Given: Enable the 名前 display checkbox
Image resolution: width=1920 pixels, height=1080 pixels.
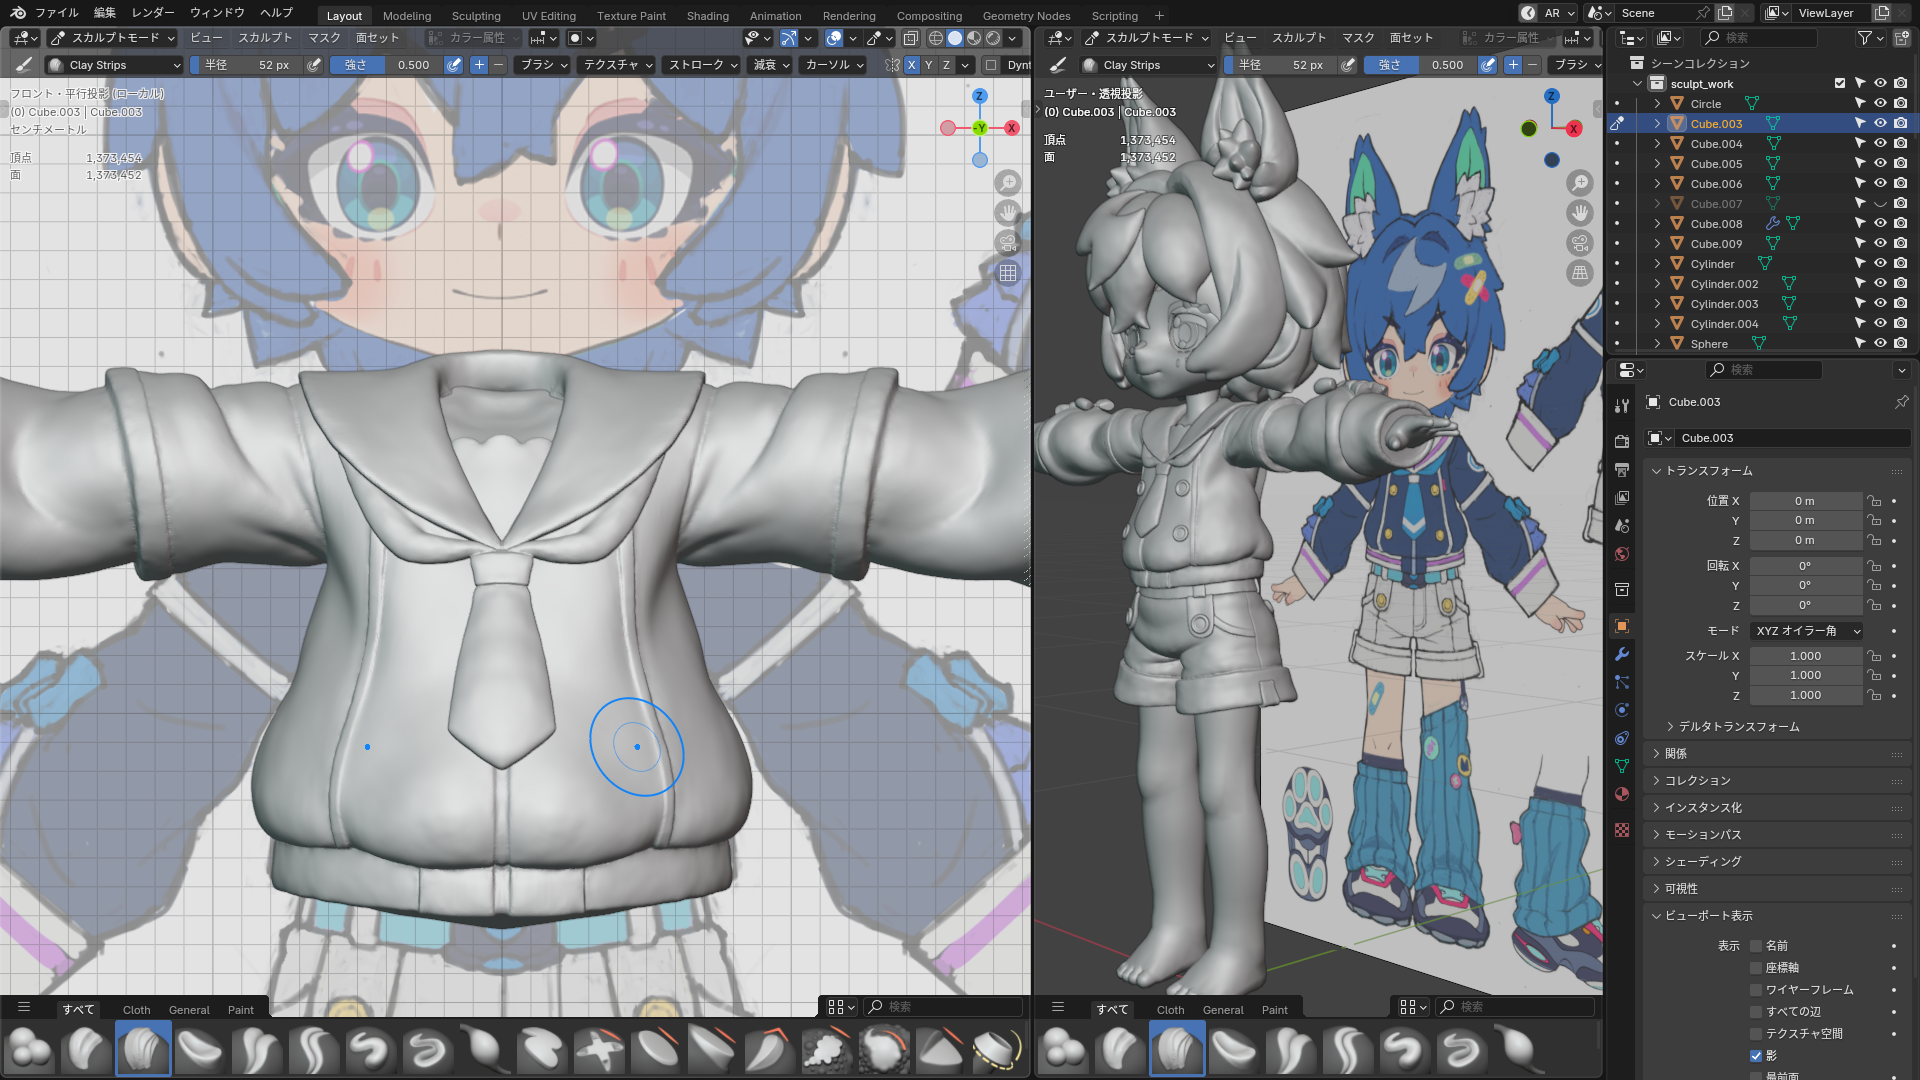Looking at the screenshot, I should coord(1756,946).
